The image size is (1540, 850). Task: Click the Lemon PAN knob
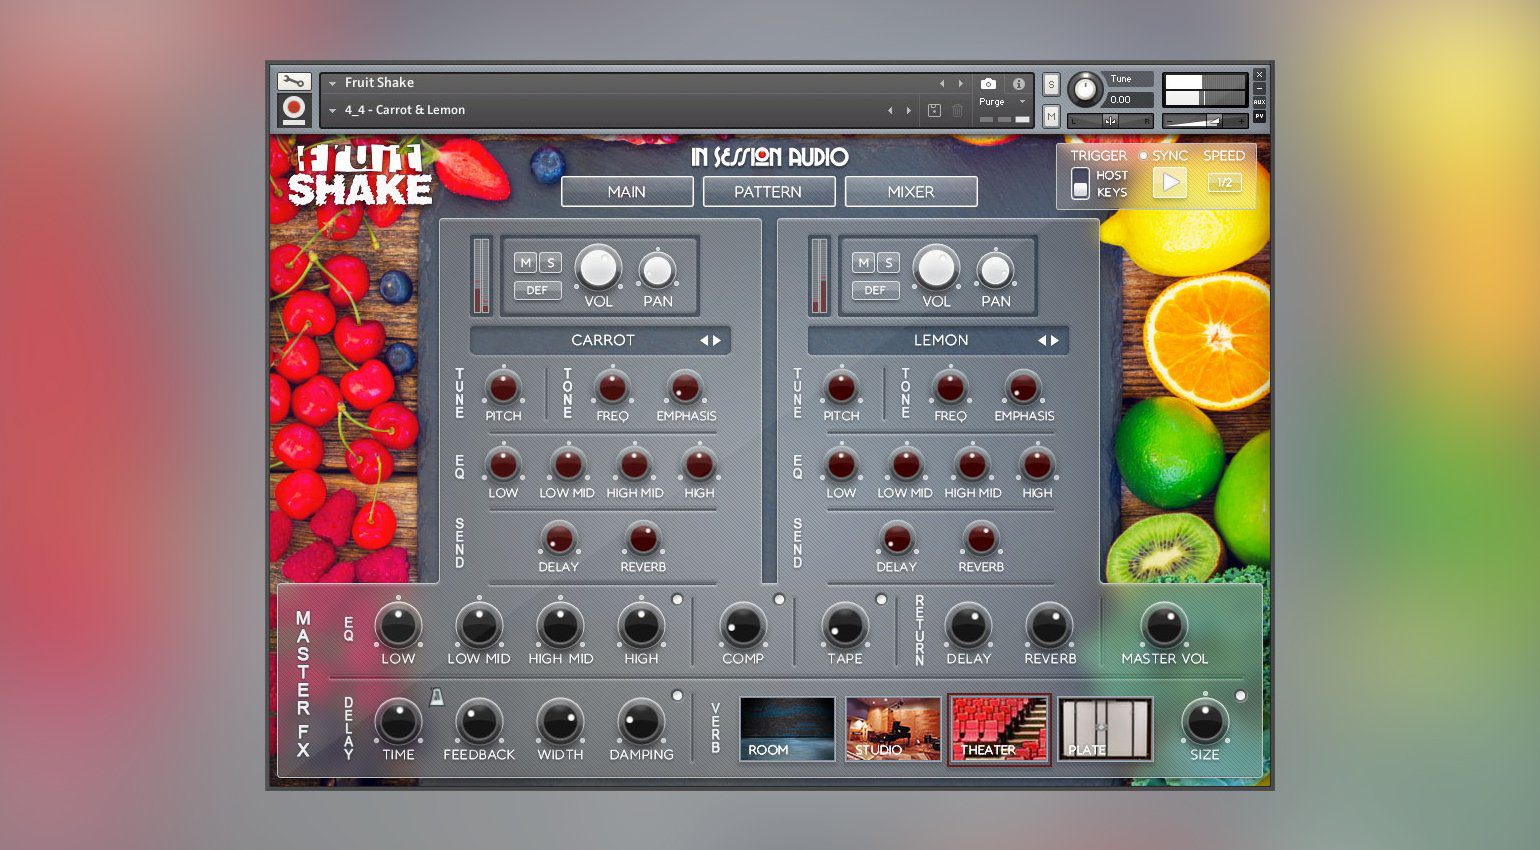[x=995, y=270]
